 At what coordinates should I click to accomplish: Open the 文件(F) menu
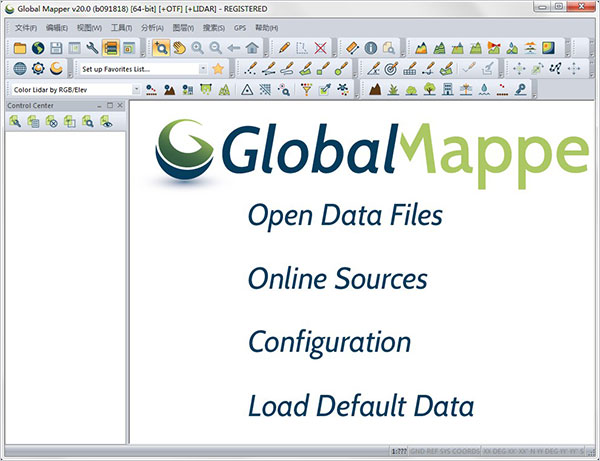tap(25, 27)
